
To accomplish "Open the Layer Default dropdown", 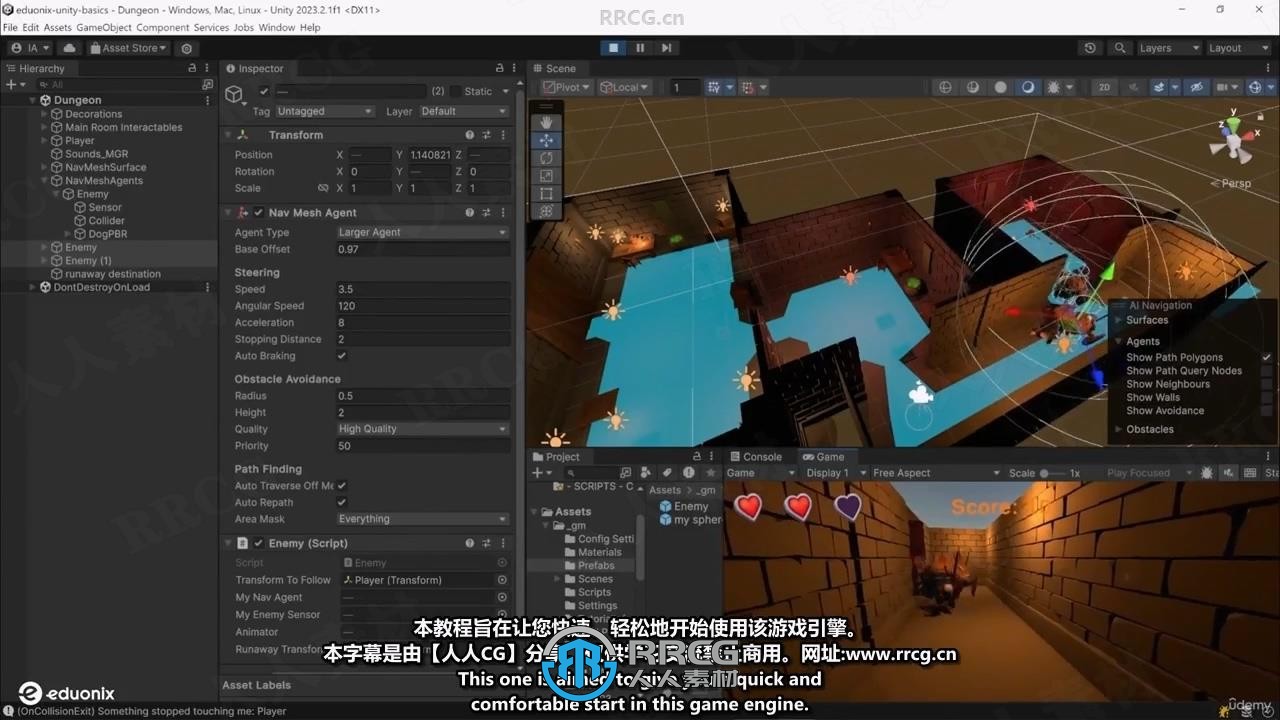I will pyautogui.click(x=463, y=111).
